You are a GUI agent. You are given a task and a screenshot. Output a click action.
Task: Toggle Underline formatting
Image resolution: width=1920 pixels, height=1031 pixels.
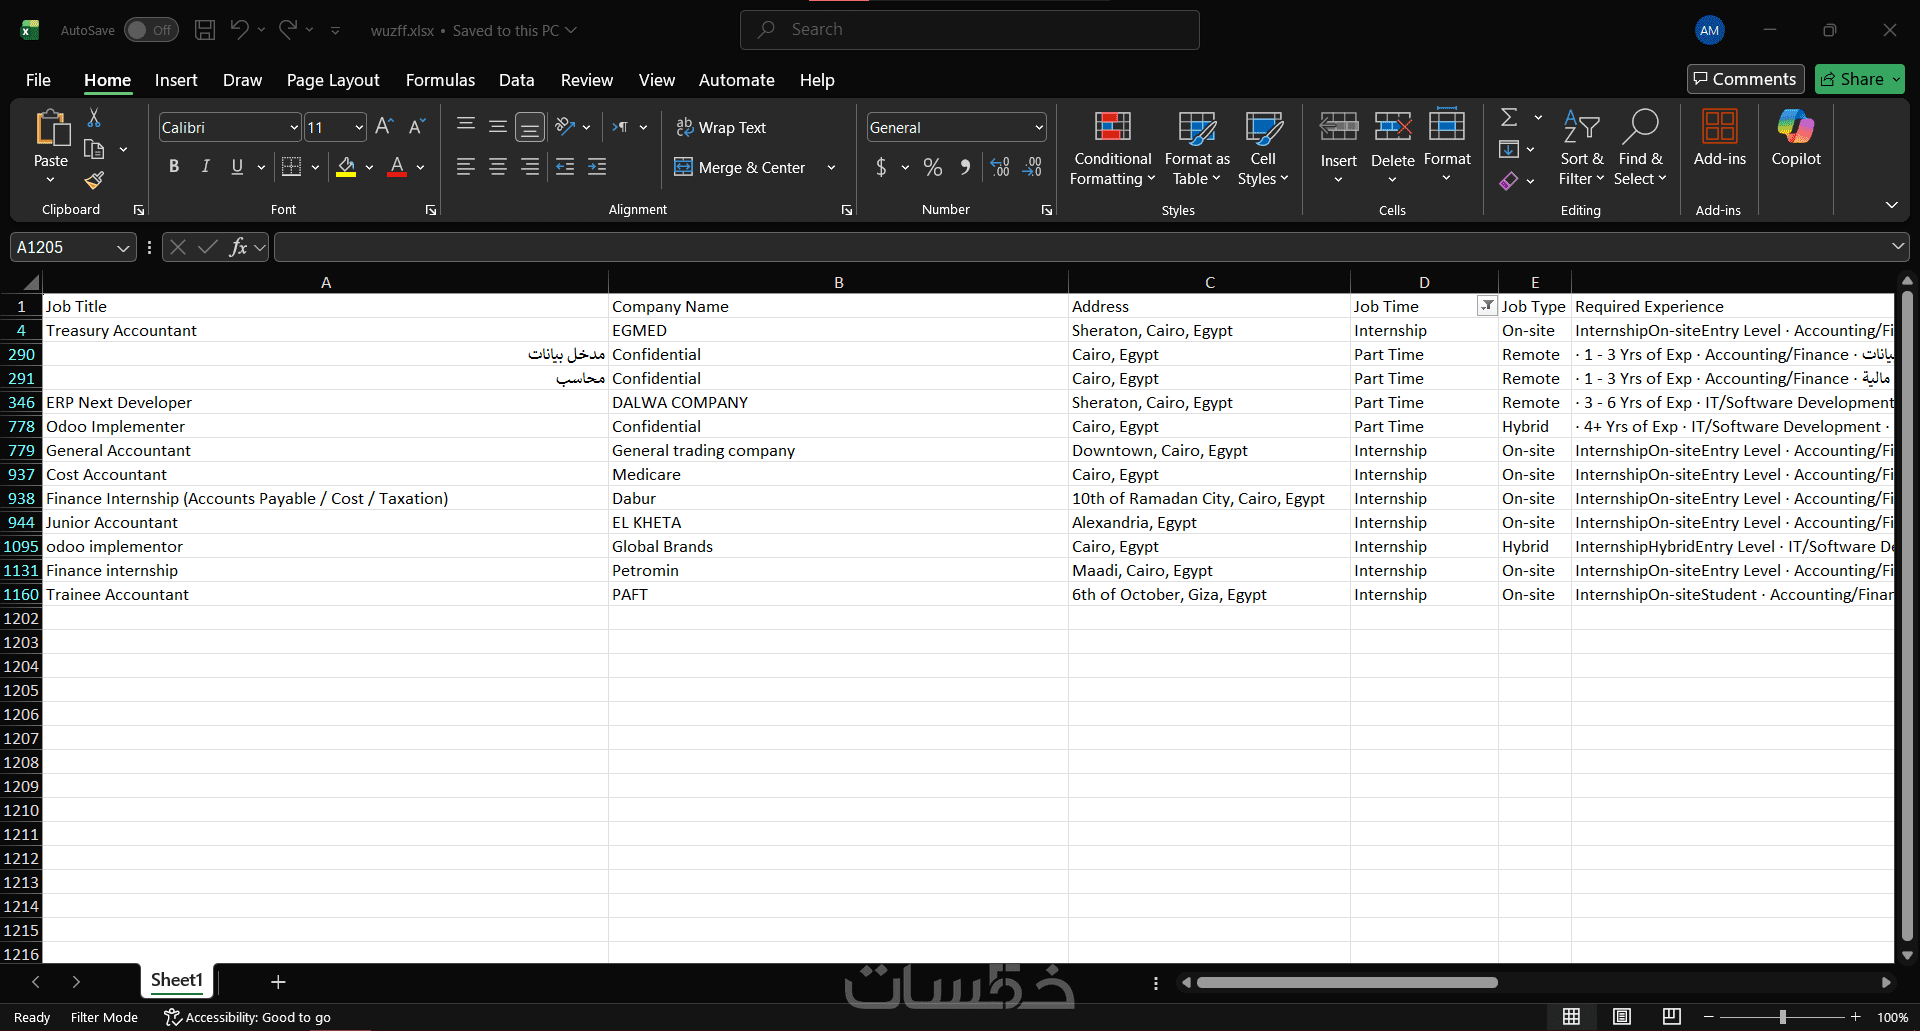(x=237, y=167)
